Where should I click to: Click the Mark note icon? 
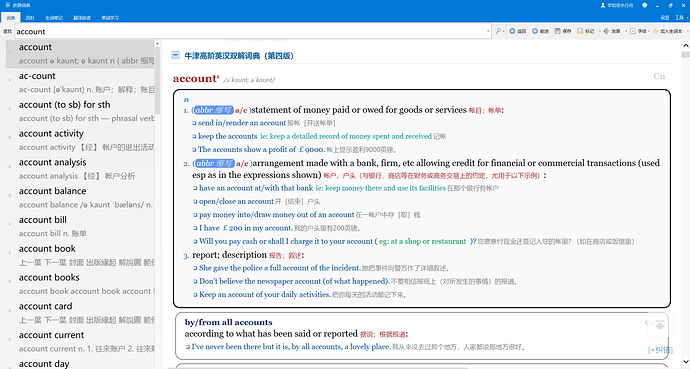580,31
